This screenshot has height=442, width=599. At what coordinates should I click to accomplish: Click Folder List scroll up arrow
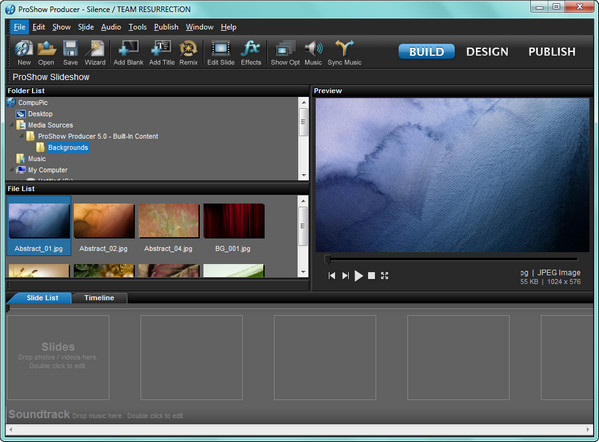[x=303, y=102]
